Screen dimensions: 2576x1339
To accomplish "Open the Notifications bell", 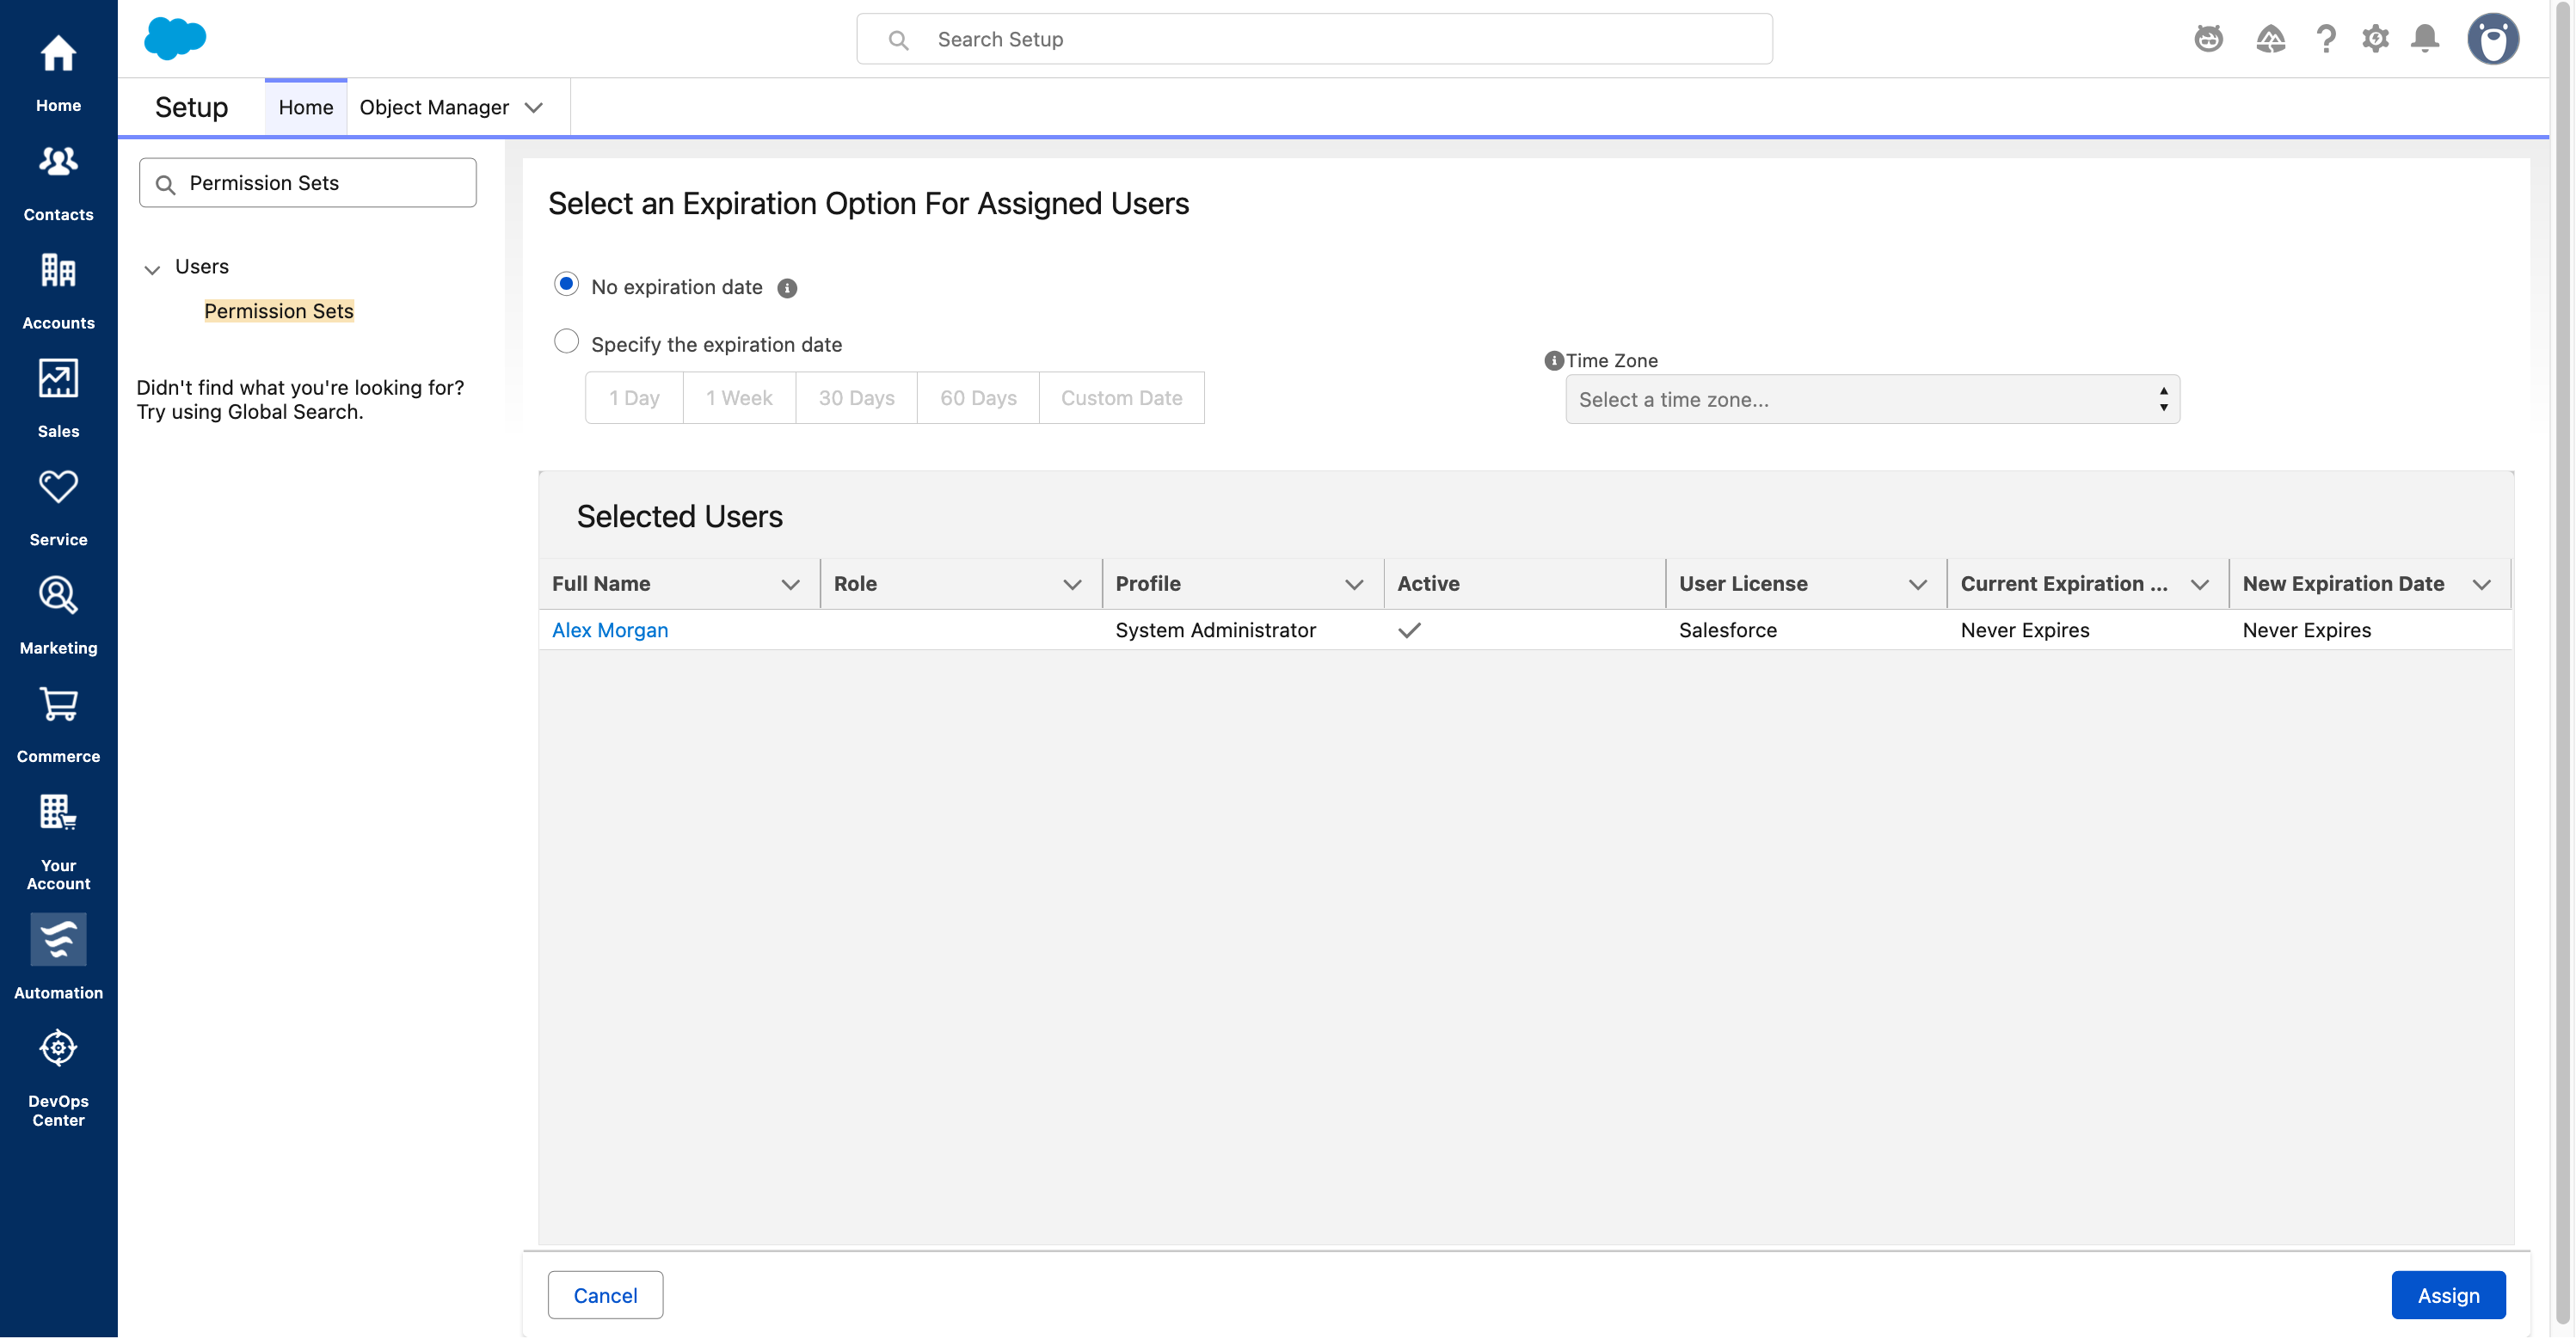I will tap(2425, 39).
